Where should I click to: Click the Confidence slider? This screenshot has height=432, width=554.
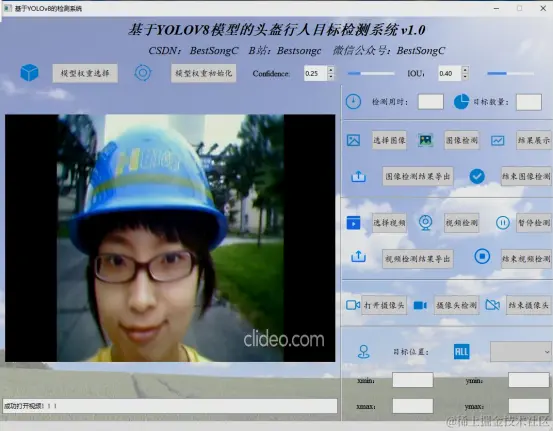(x=371, y=73)
